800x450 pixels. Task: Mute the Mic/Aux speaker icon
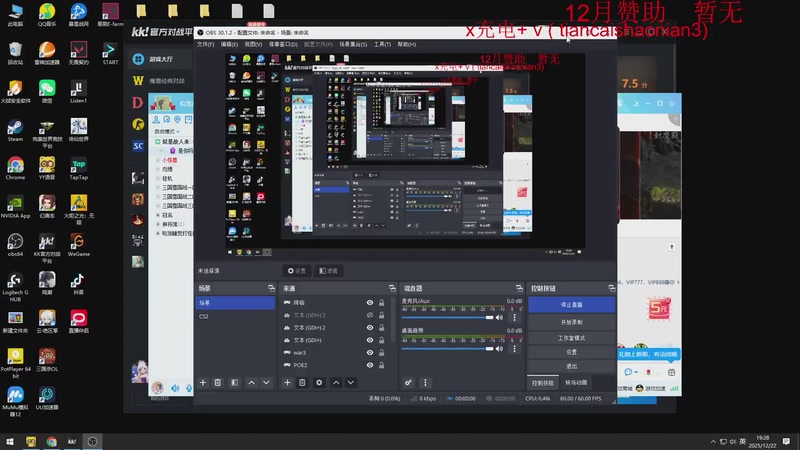499,317
